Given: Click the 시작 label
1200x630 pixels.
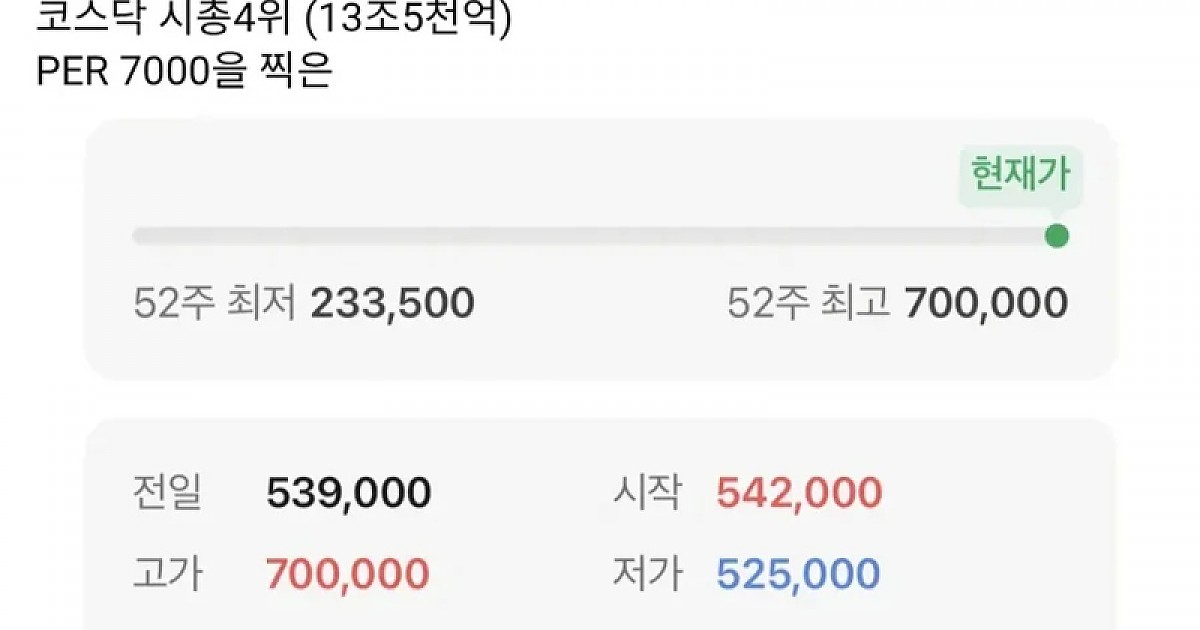Looking at the screenshot, I should pyautogui.click(x=647, y=493).
